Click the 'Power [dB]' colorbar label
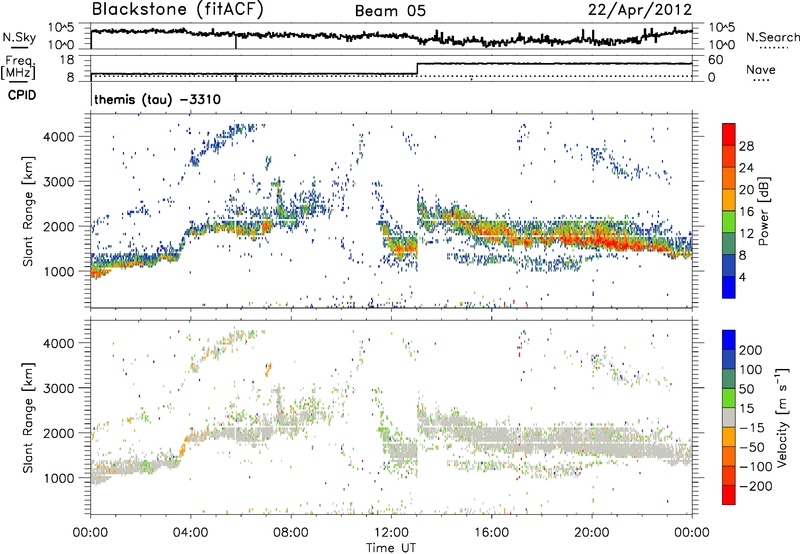 (764, 211)
